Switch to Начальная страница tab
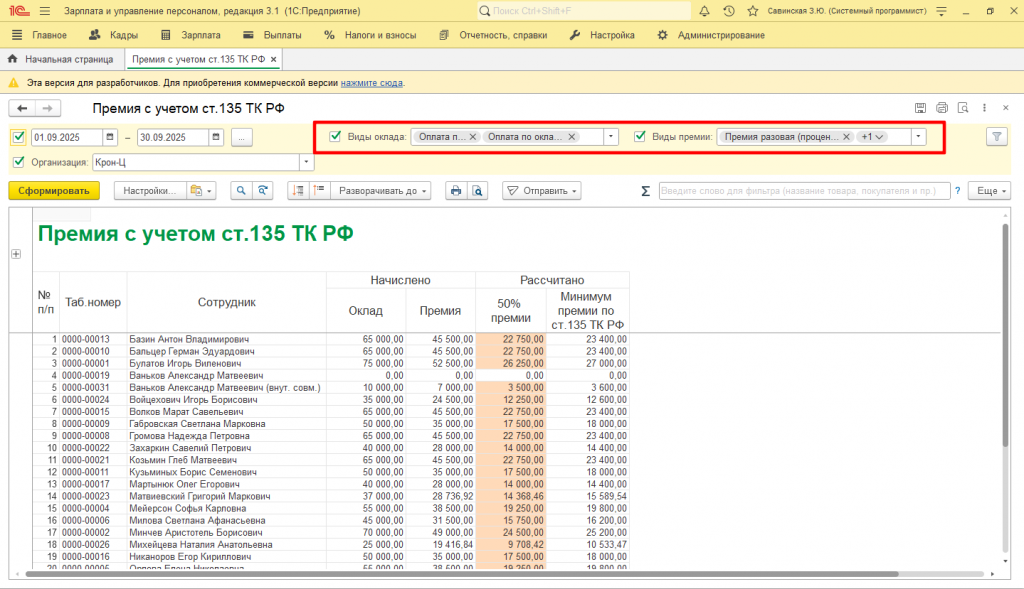1024x589 pixels. (x=68, y=59)
